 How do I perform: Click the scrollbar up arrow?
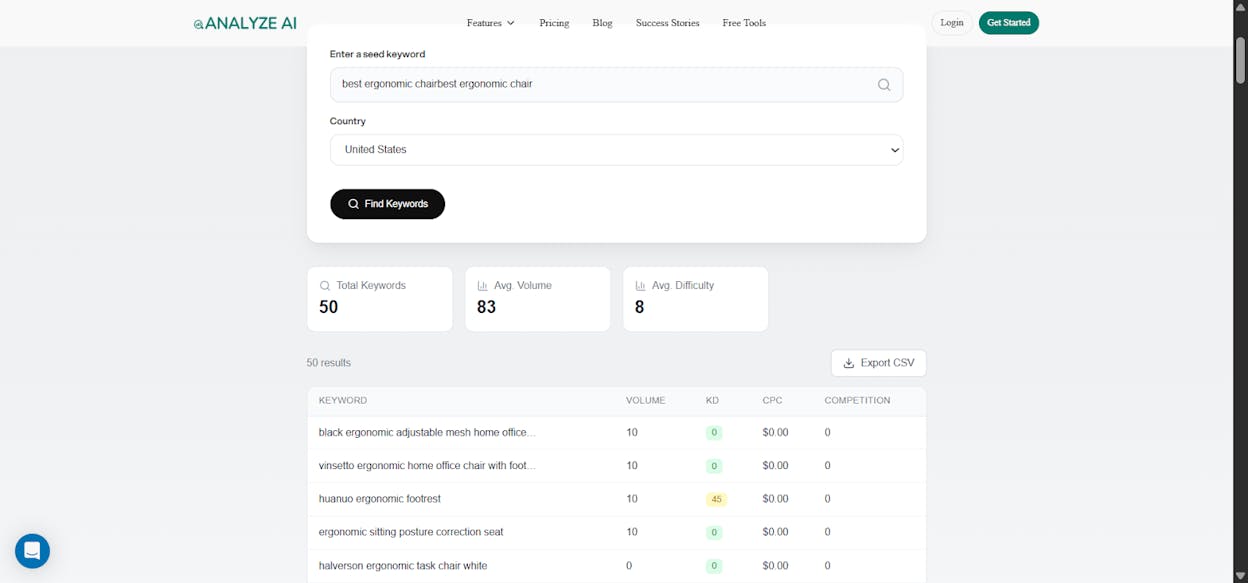point(1240,5)
